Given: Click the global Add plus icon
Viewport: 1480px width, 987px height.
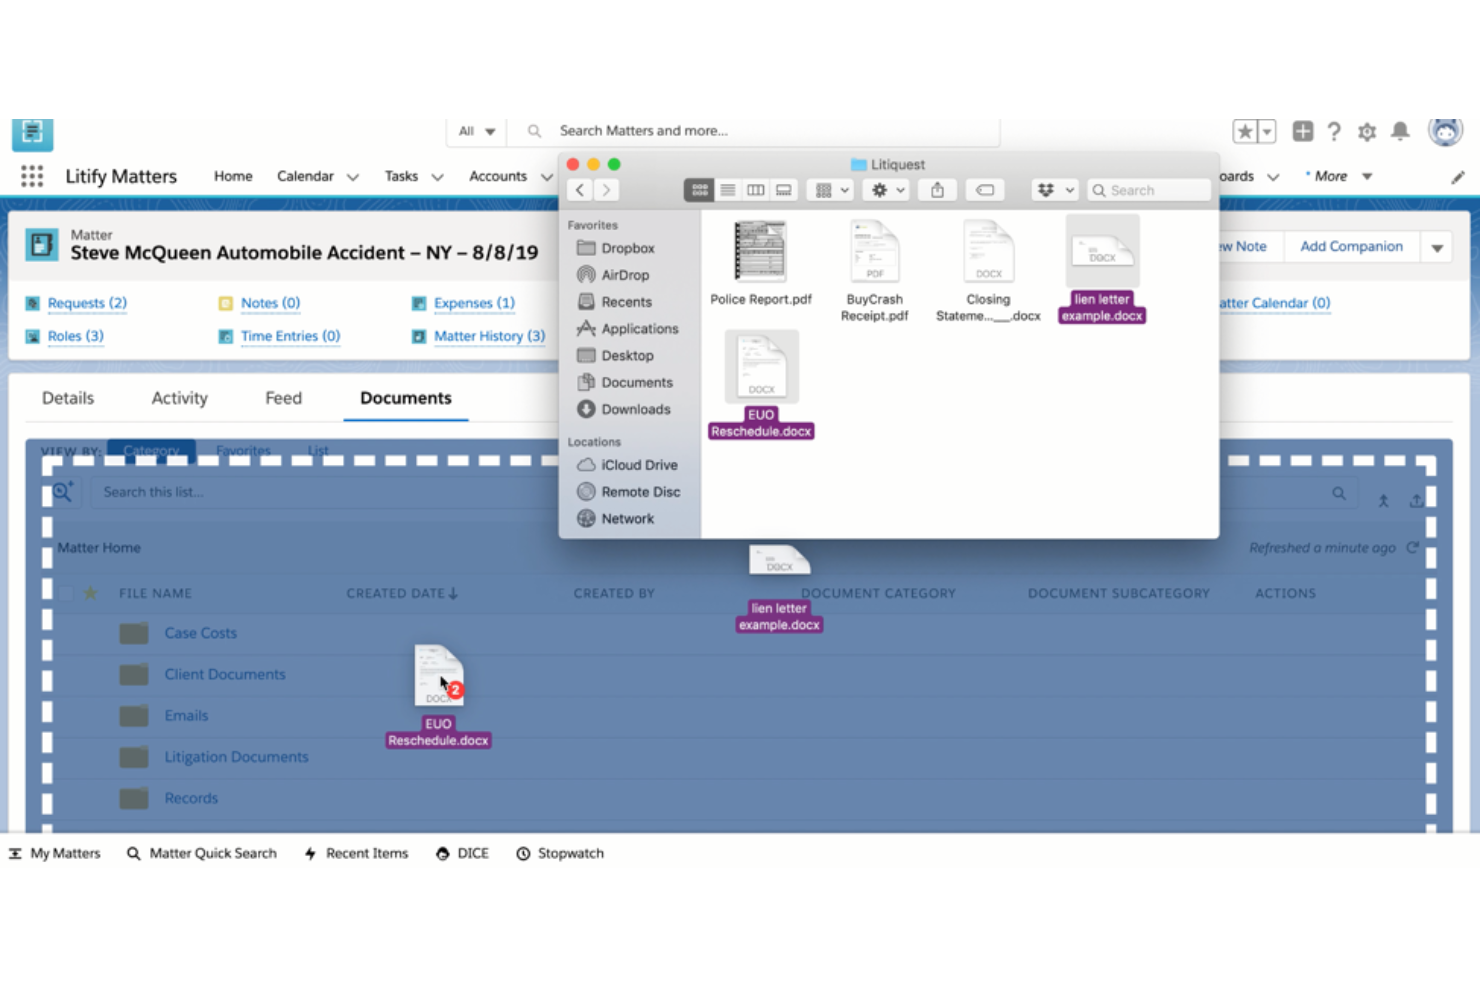Looking at the screenshot, I should [x=1302, y=131].
